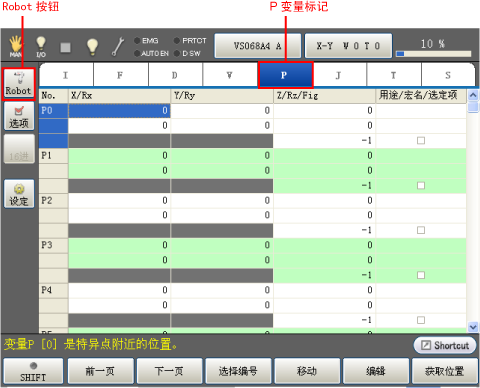The height and width of the screenshot is (388, 480).
Task: Switch to the I variable tab
Action: click(66, 75)
